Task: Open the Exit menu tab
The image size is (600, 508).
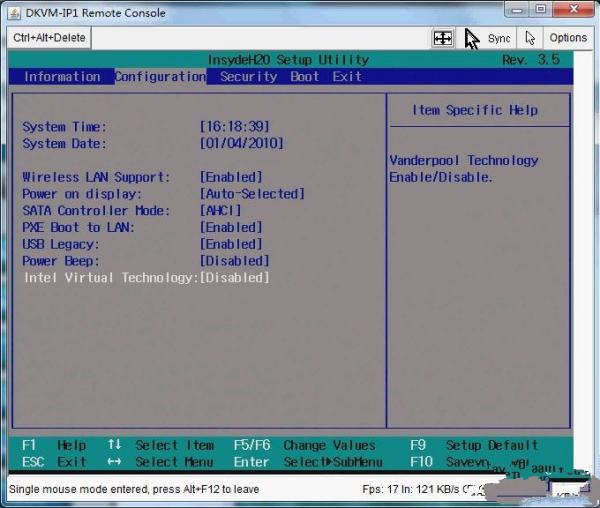Action: pos(347,77)
